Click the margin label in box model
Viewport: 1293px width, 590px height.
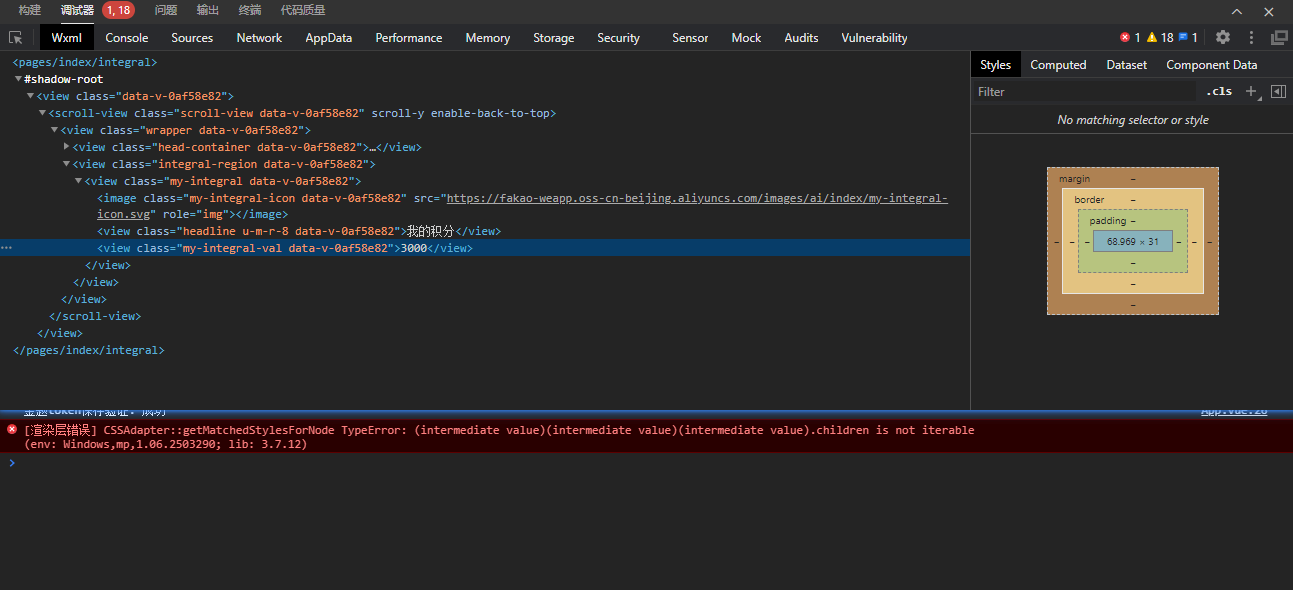1075,179
